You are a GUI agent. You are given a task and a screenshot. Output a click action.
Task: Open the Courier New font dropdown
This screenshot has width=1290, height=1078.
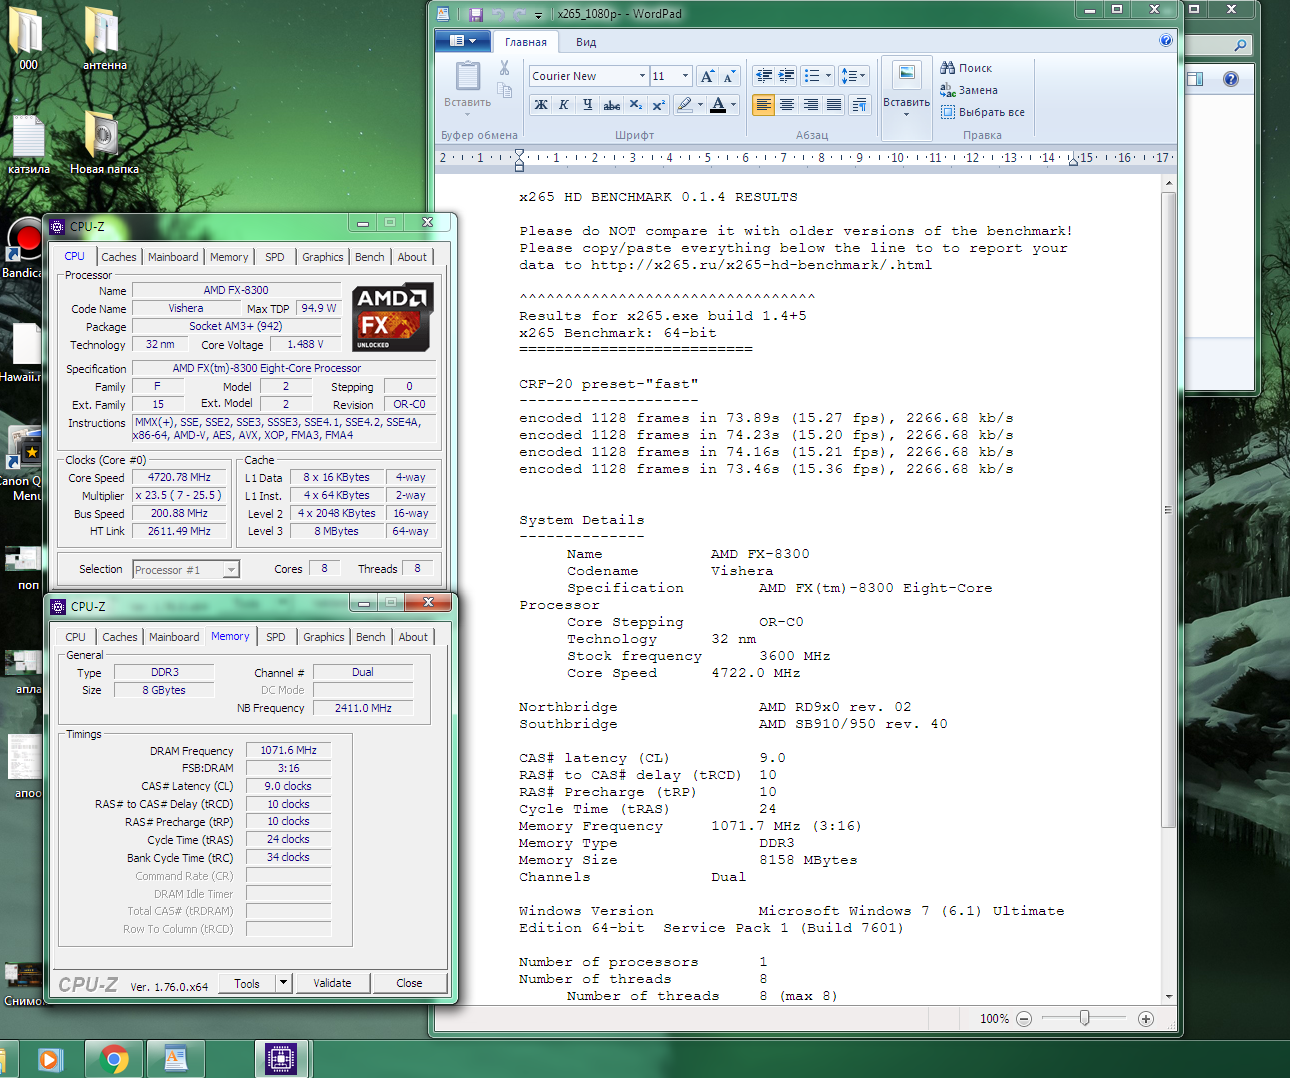point(642,76)
